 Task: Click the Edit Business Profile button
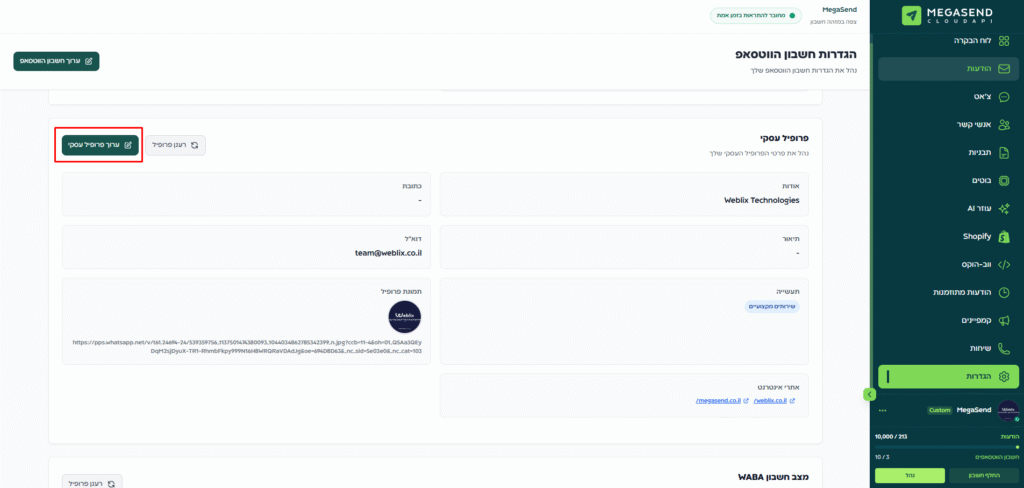[100, 145]
